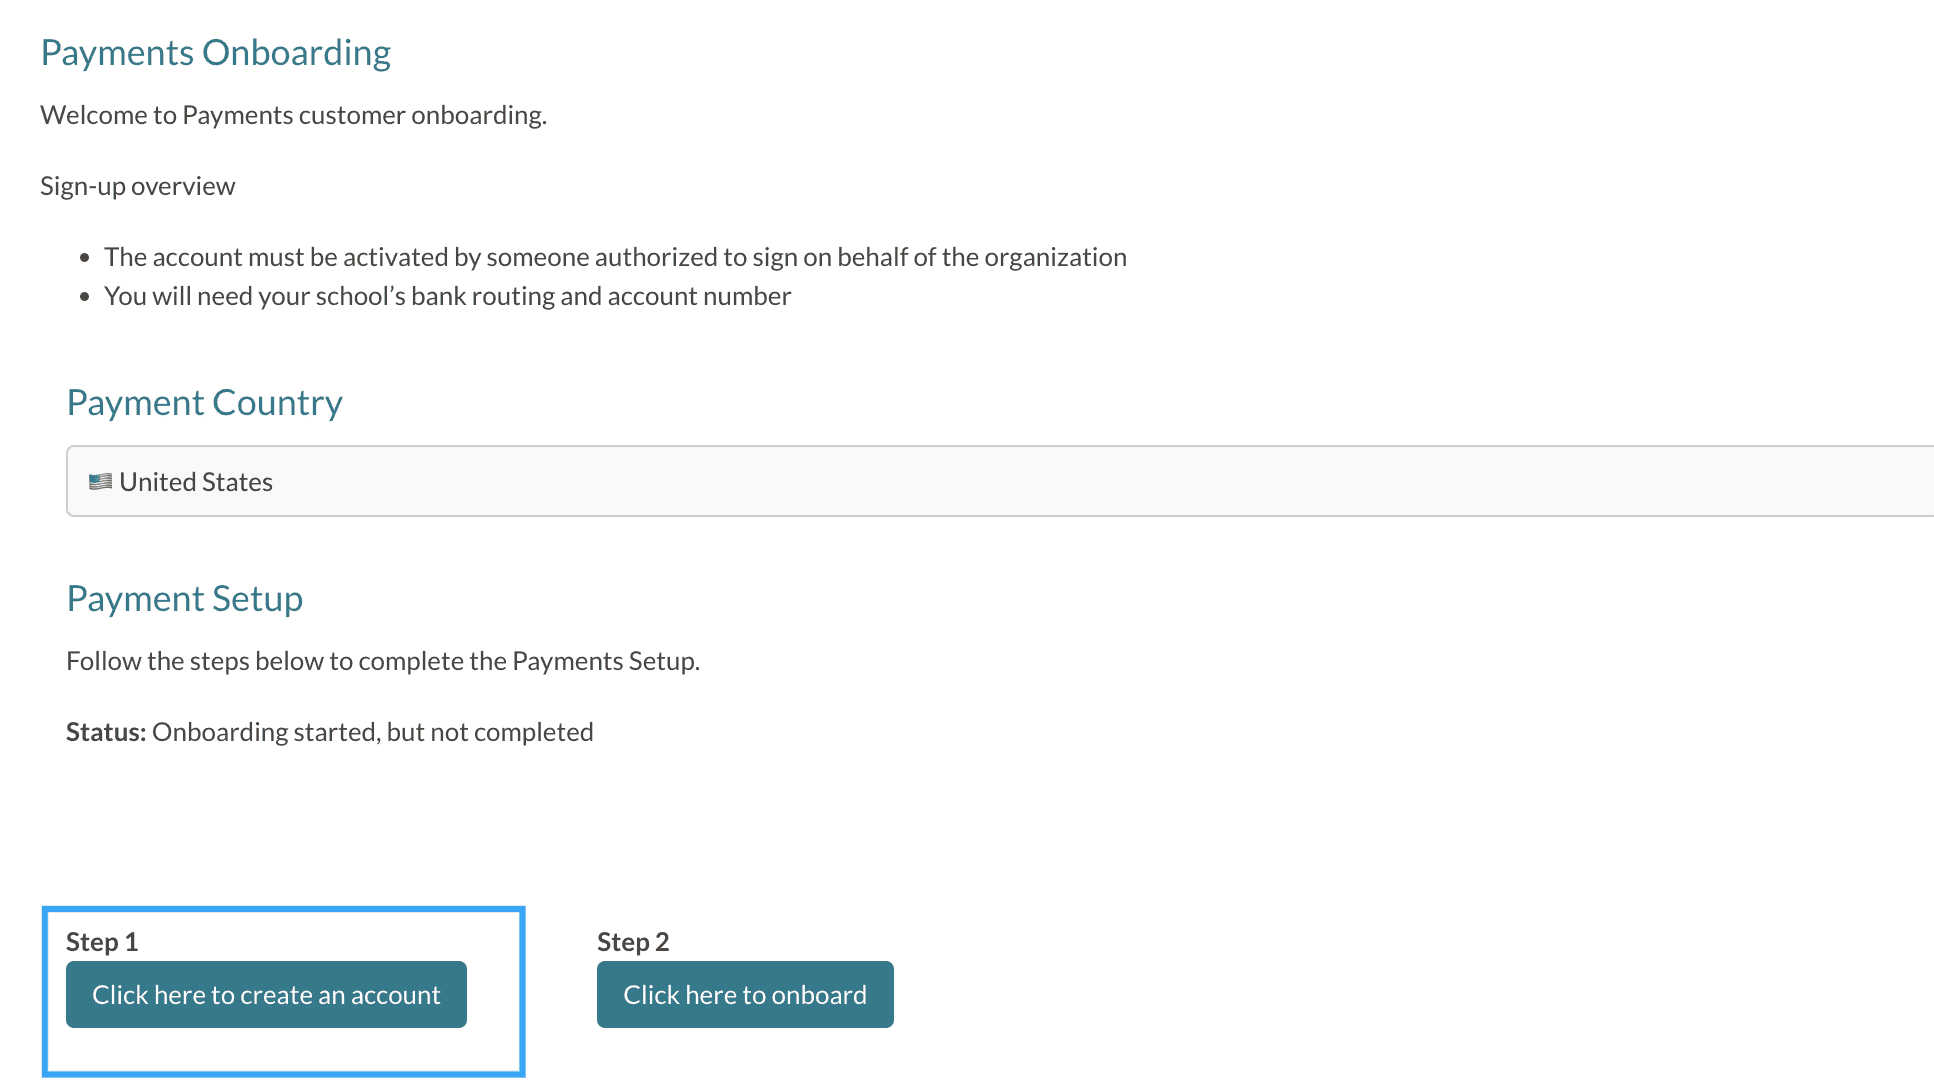Click the bullet about authorized account activation
1934x1088 pixels.
(x=615, y=257)
